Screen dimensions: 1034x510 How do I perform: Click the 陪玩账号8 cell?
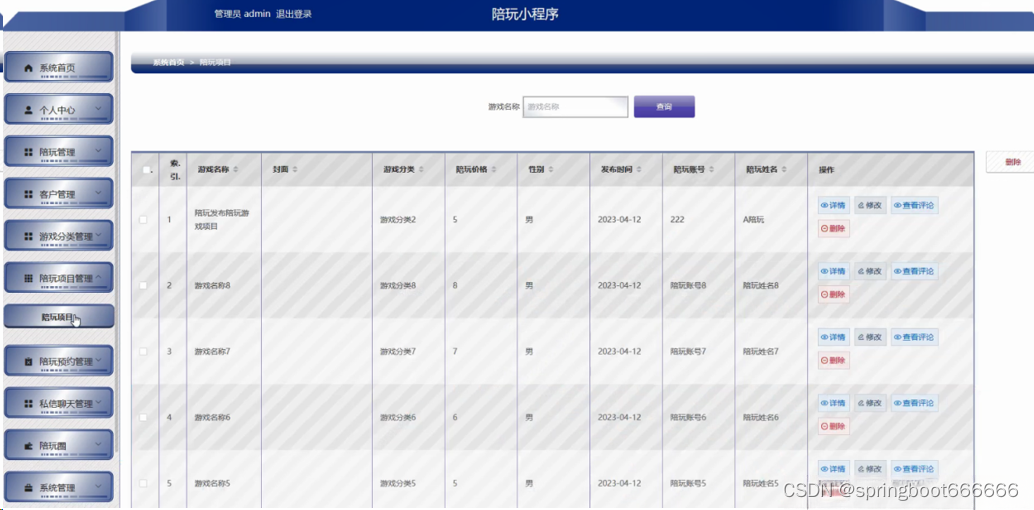click(688, 286)
